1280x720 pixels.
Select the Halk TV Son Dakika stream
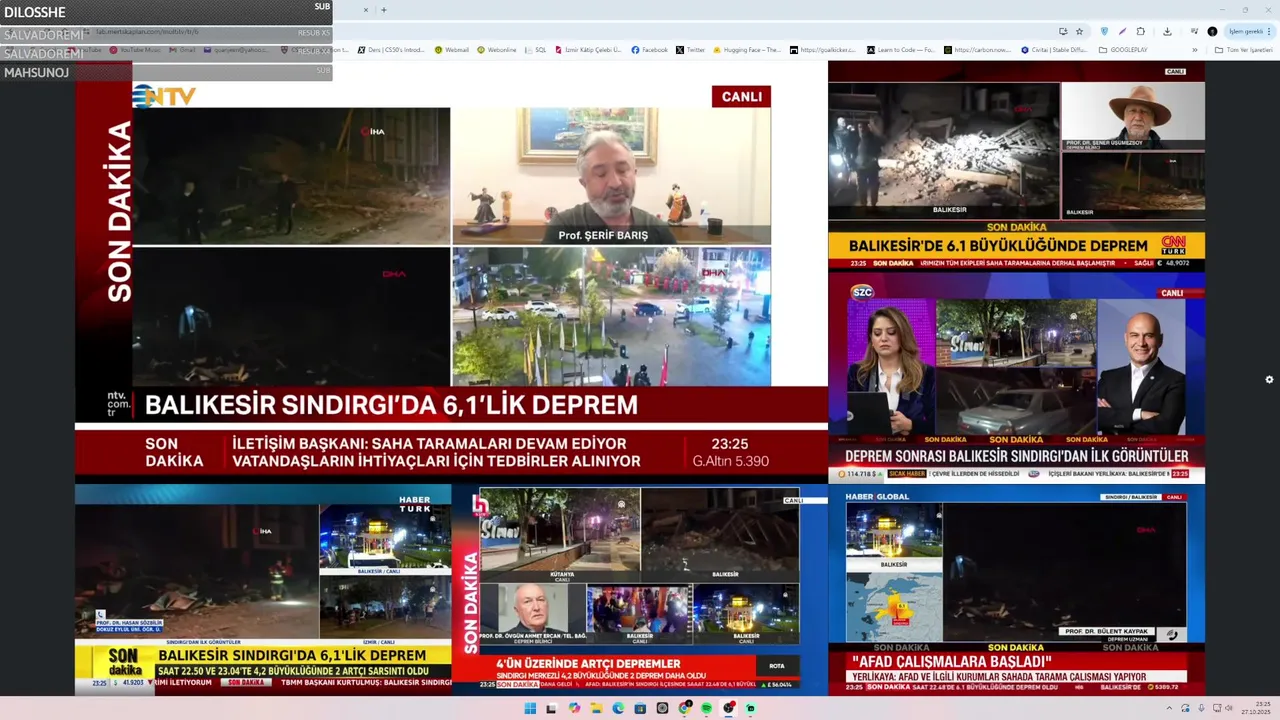(640, 590)
